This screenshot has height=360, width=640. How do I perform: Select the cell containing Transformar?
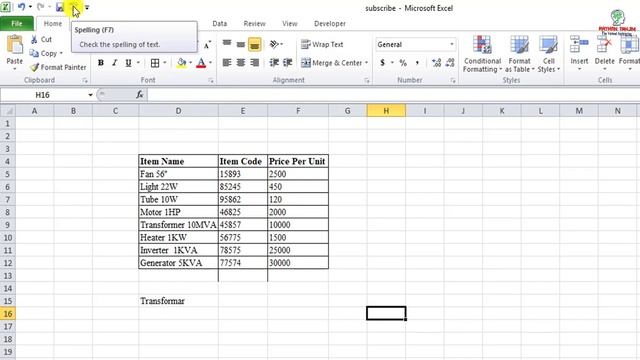(178, 301)
